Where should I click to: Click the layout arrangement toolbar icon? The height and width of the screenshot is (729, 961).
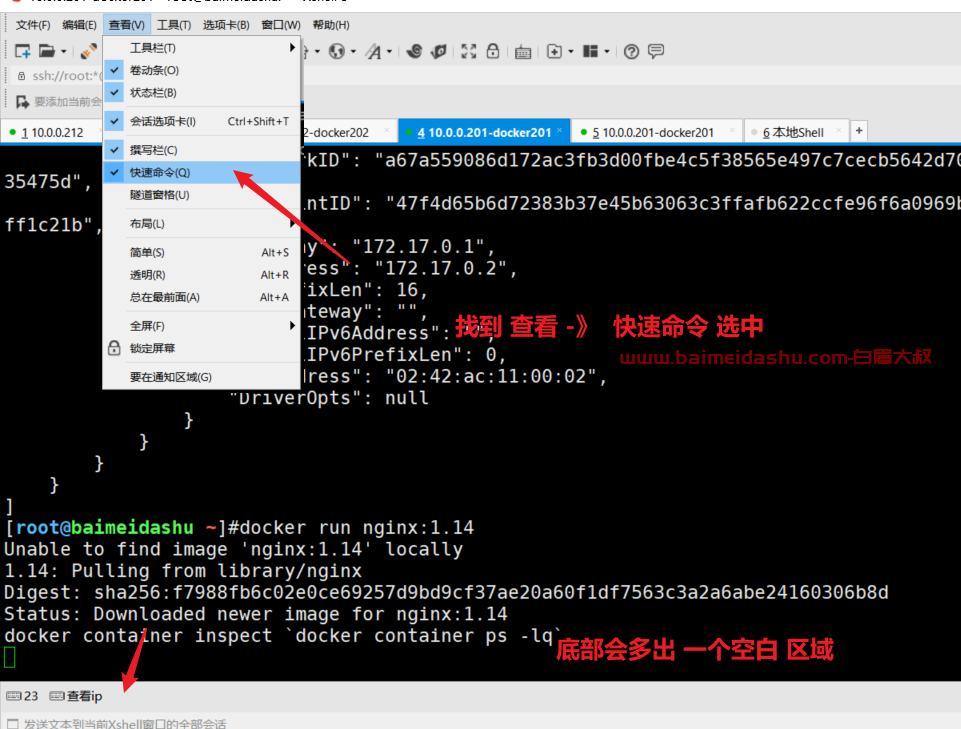coord(590,51)
